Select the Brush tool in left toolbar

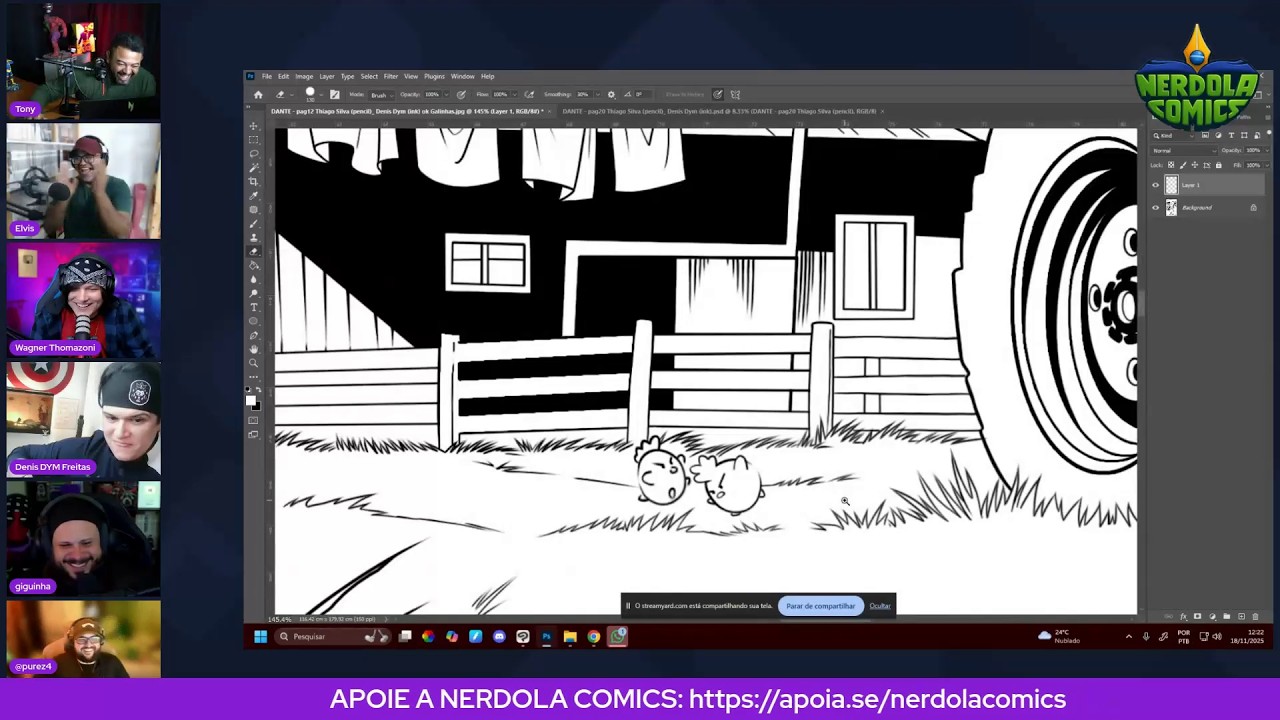coord(253,224)
